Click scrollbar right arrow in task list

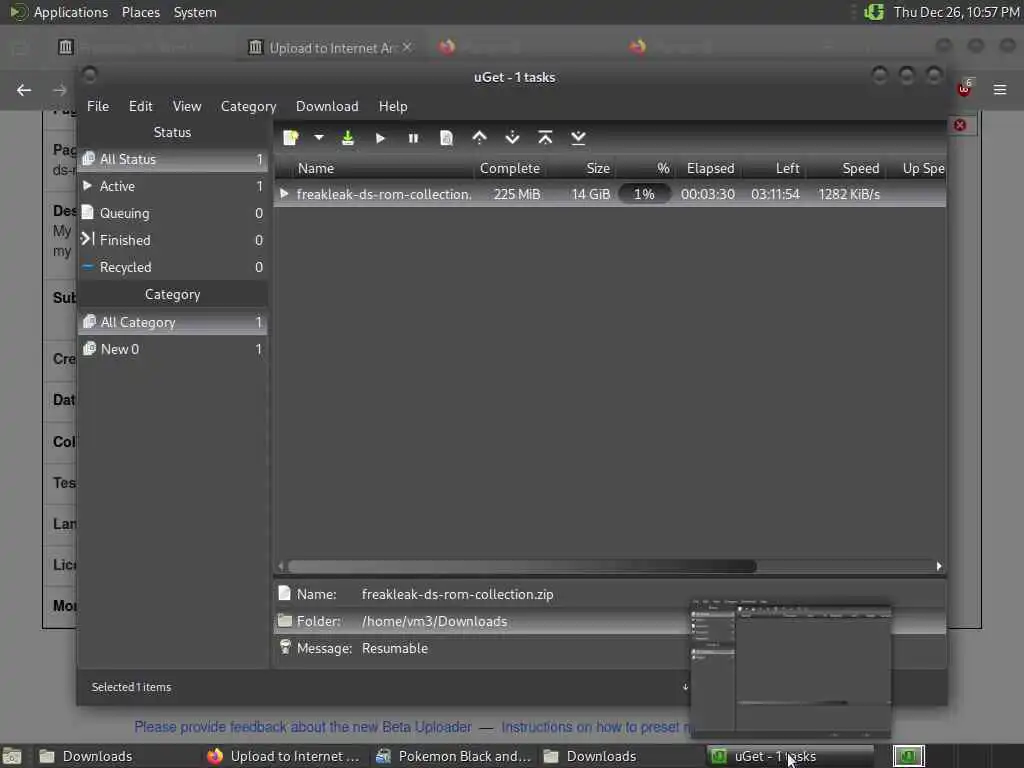click(x=939, y=566)
